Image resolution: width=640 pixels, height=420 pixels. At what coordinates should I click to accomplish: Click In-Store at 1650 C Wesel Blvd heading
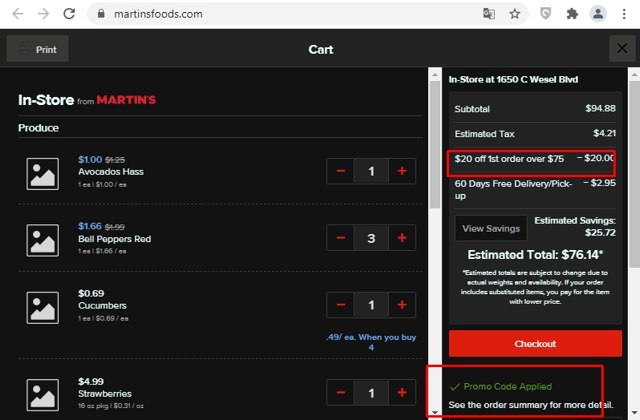coord(513,80)
